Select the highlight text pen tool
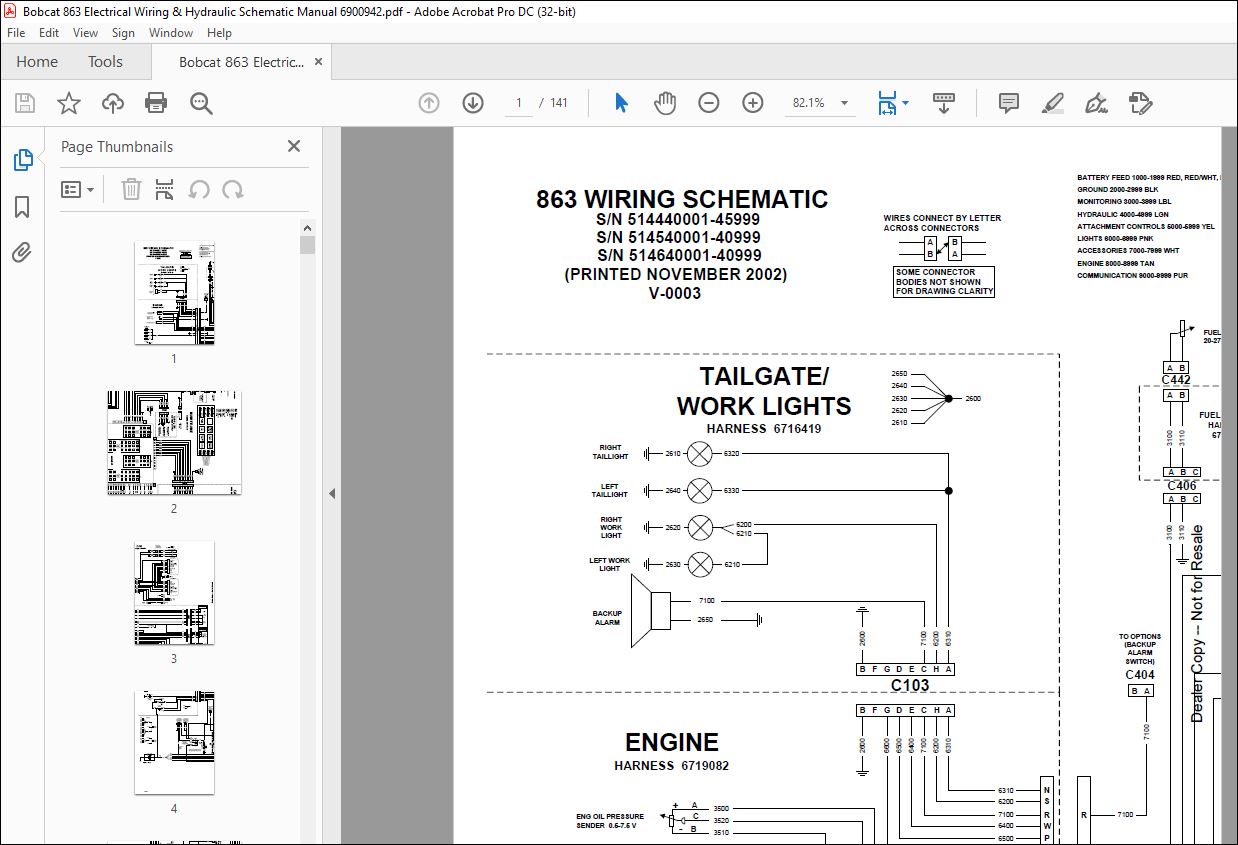Screen dimensions: 1238x845 1053,103
